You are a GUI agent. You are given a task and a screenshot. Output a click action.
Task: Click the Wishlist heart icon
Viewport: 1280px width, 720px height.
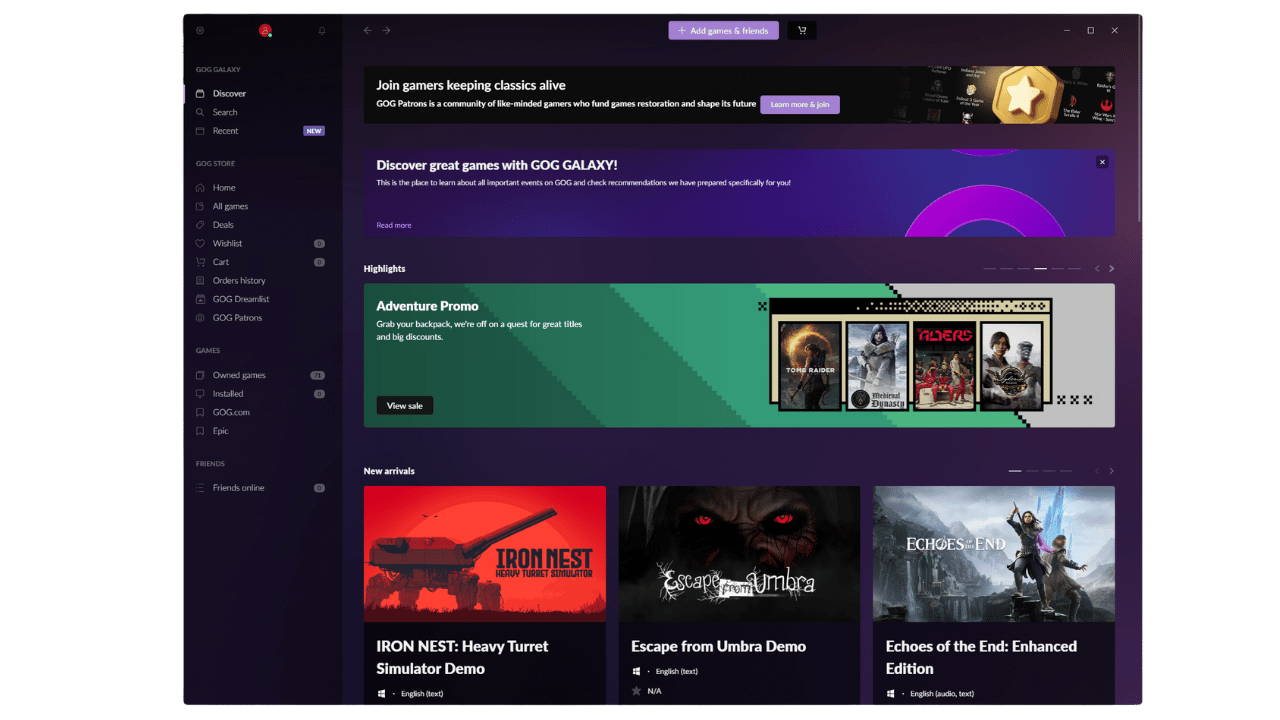tap(200, 243)
